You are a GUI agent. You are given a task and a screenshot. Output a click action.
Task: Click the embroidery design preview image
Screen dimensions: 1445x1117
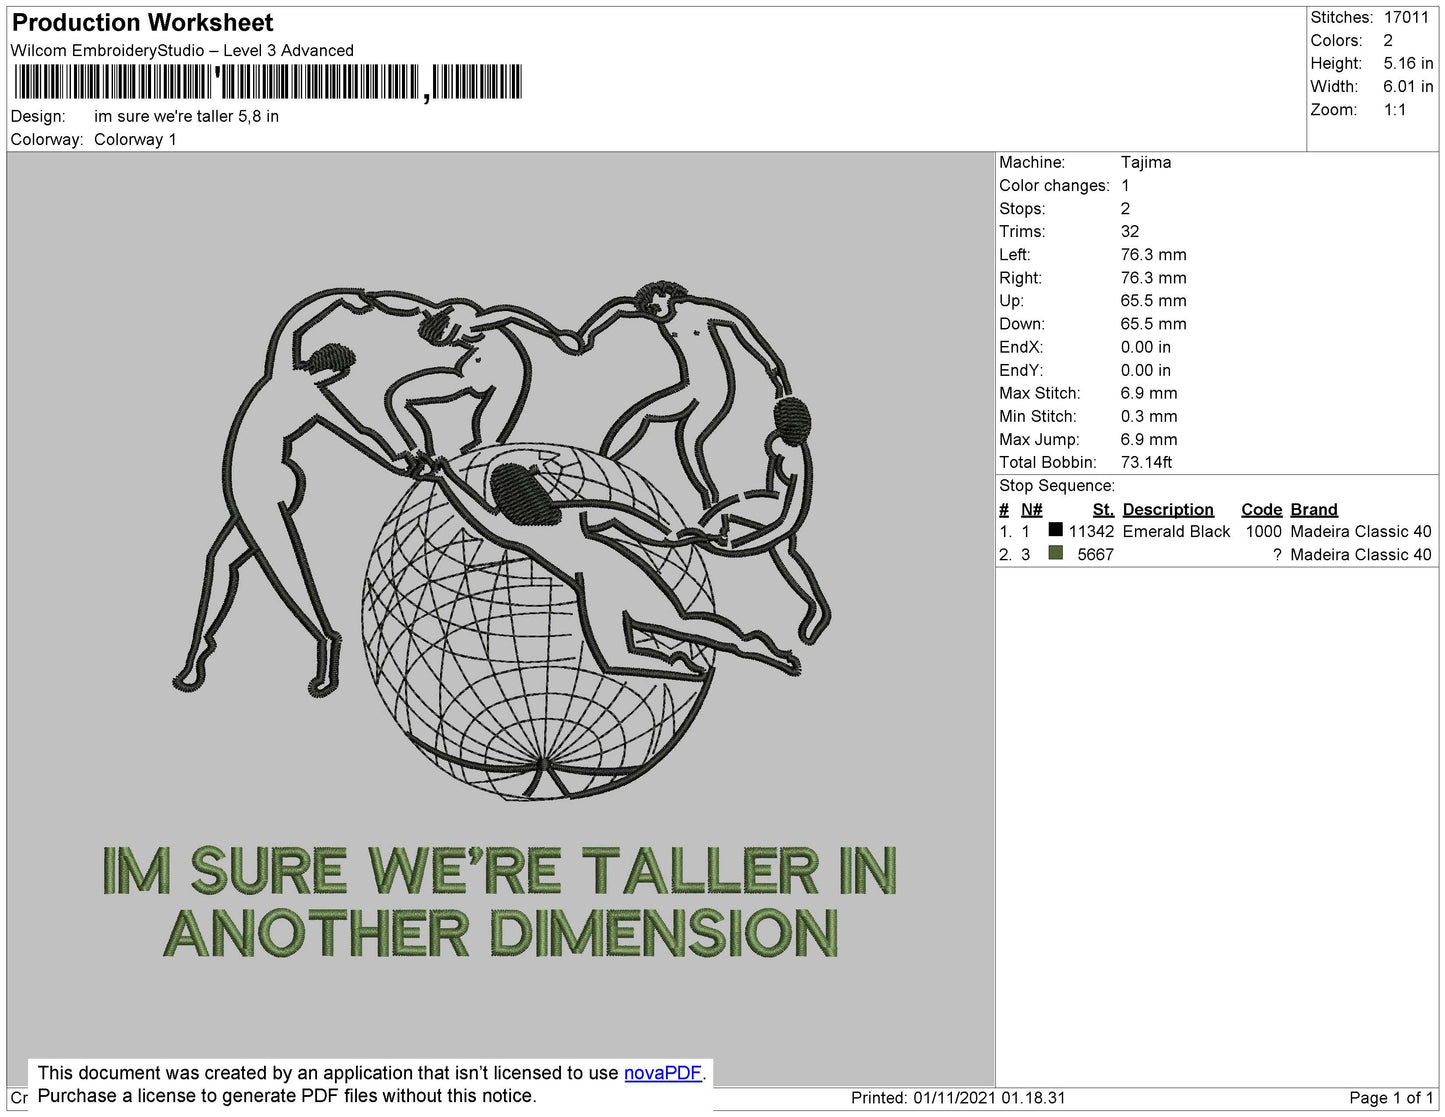point(500,618)
